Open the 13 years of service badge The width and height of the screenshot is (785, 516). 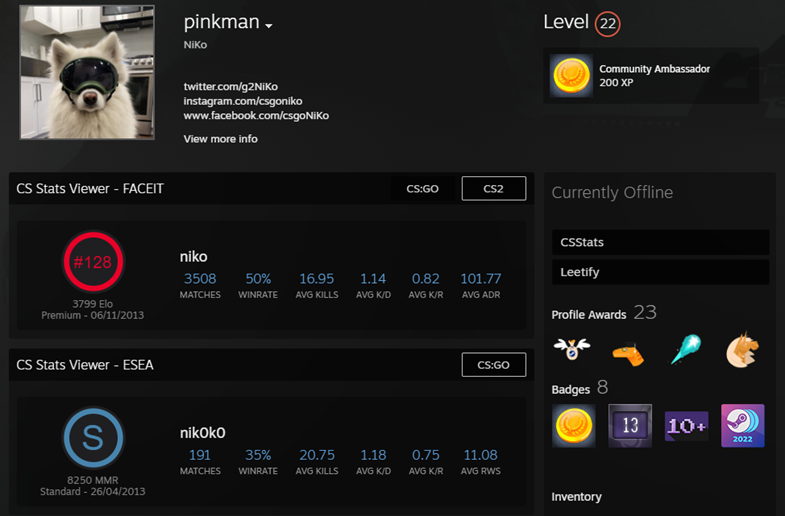tap(630, 425)
